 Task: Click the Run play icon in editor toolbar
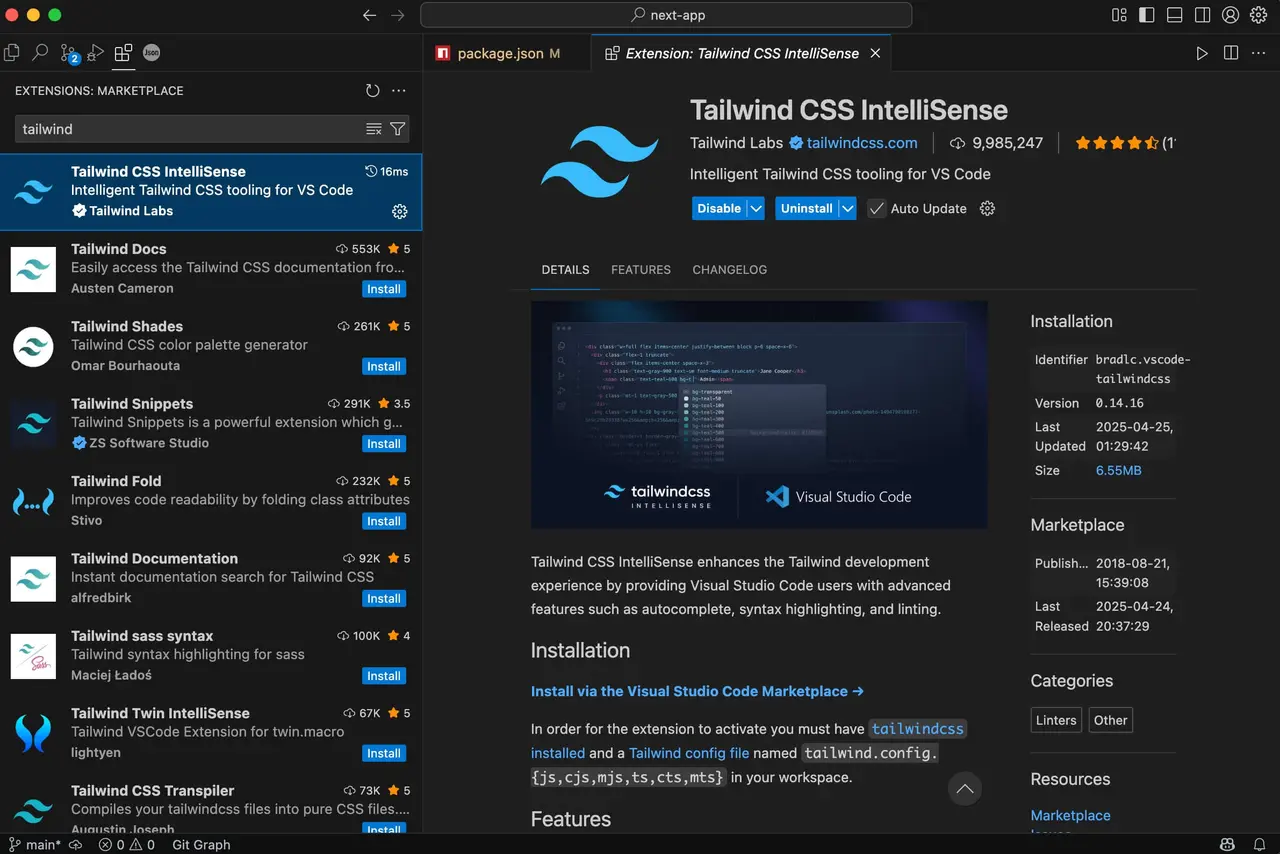tap(1202, 53)
